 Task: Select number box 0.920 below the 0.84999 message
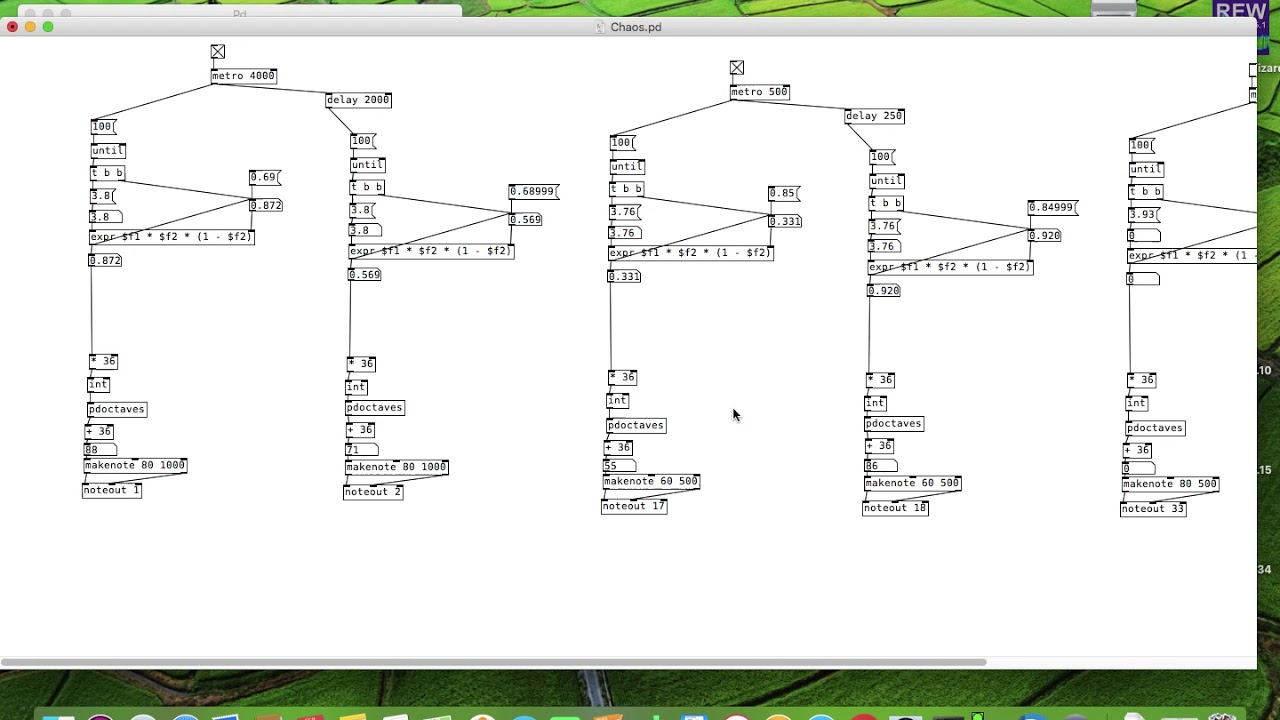click(x=1044, y=236)
